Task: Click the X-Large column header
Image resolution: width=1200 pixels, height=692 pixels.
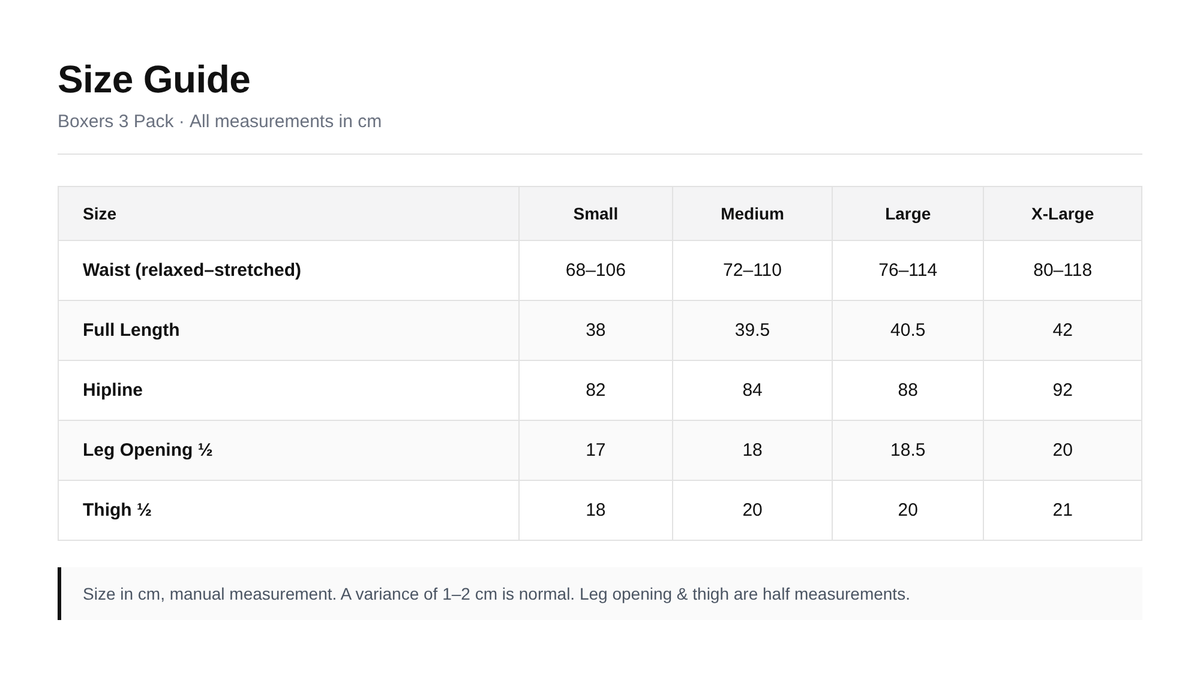Action: 1062,214
